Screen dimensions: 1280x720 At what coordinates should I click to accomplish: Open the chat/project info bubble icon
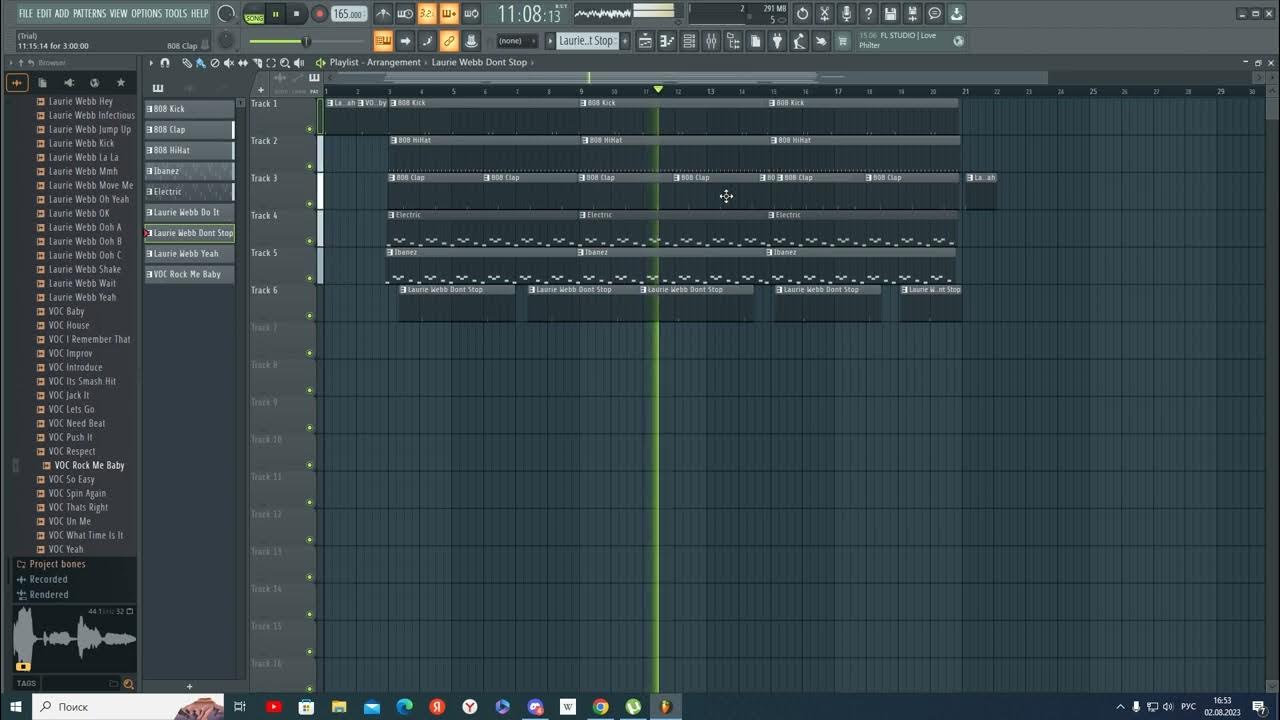click(934, 14)
